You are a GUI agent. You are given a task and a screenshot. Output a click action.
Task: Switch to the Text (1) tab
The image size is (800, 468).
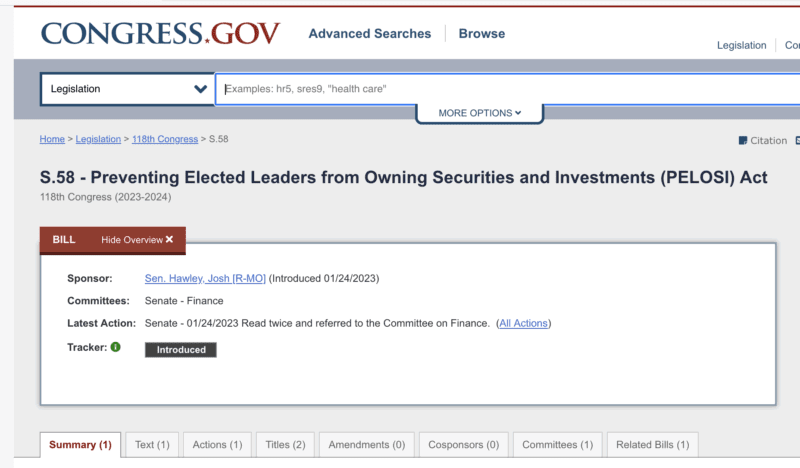tap(152, 445)
